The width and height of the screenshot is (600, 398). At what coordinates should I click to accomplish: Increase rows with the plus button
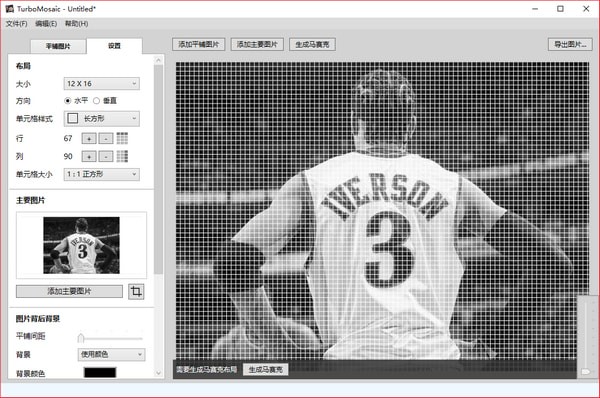click(89, 139)
